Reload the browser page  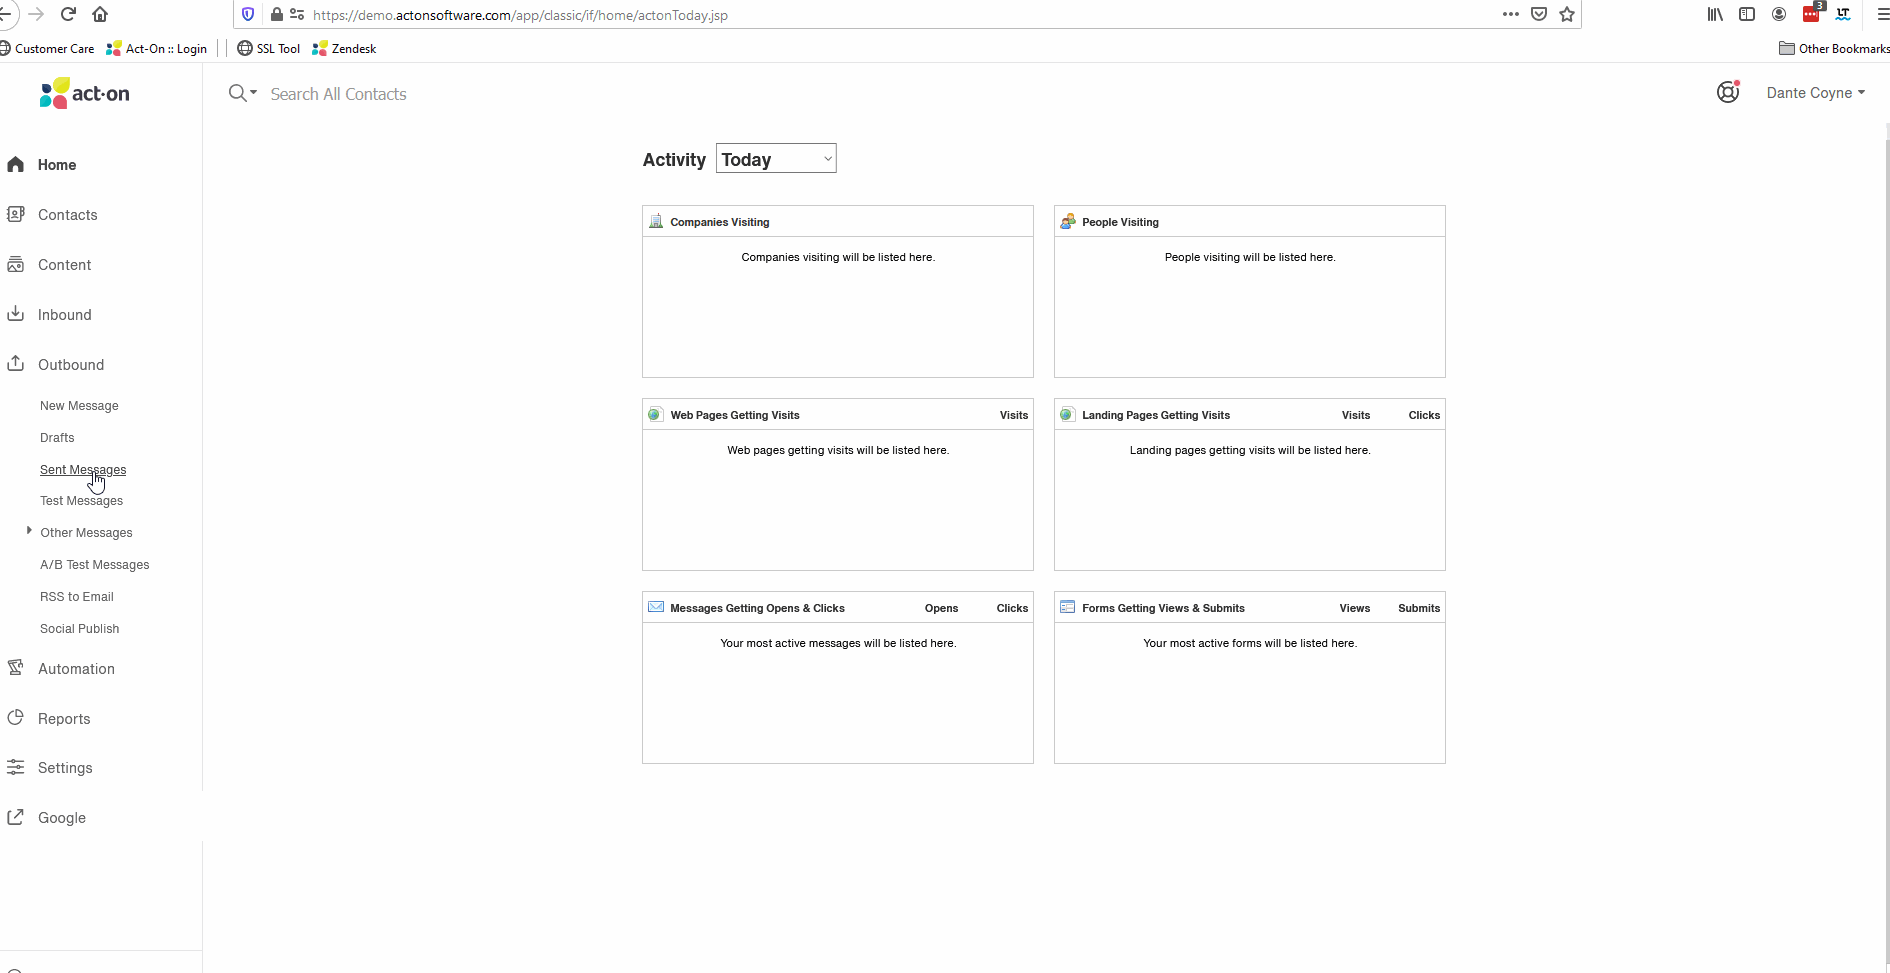(x=68, y=14)
